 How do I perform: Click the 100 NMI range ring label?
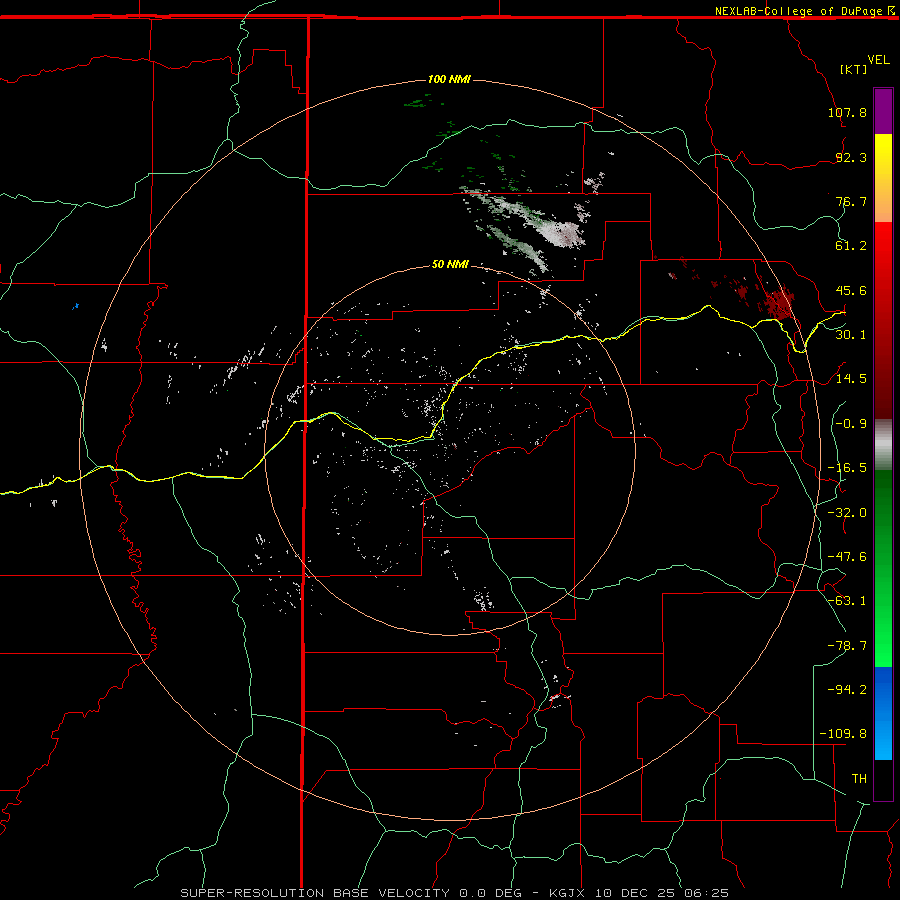click(x=449, y=79)
